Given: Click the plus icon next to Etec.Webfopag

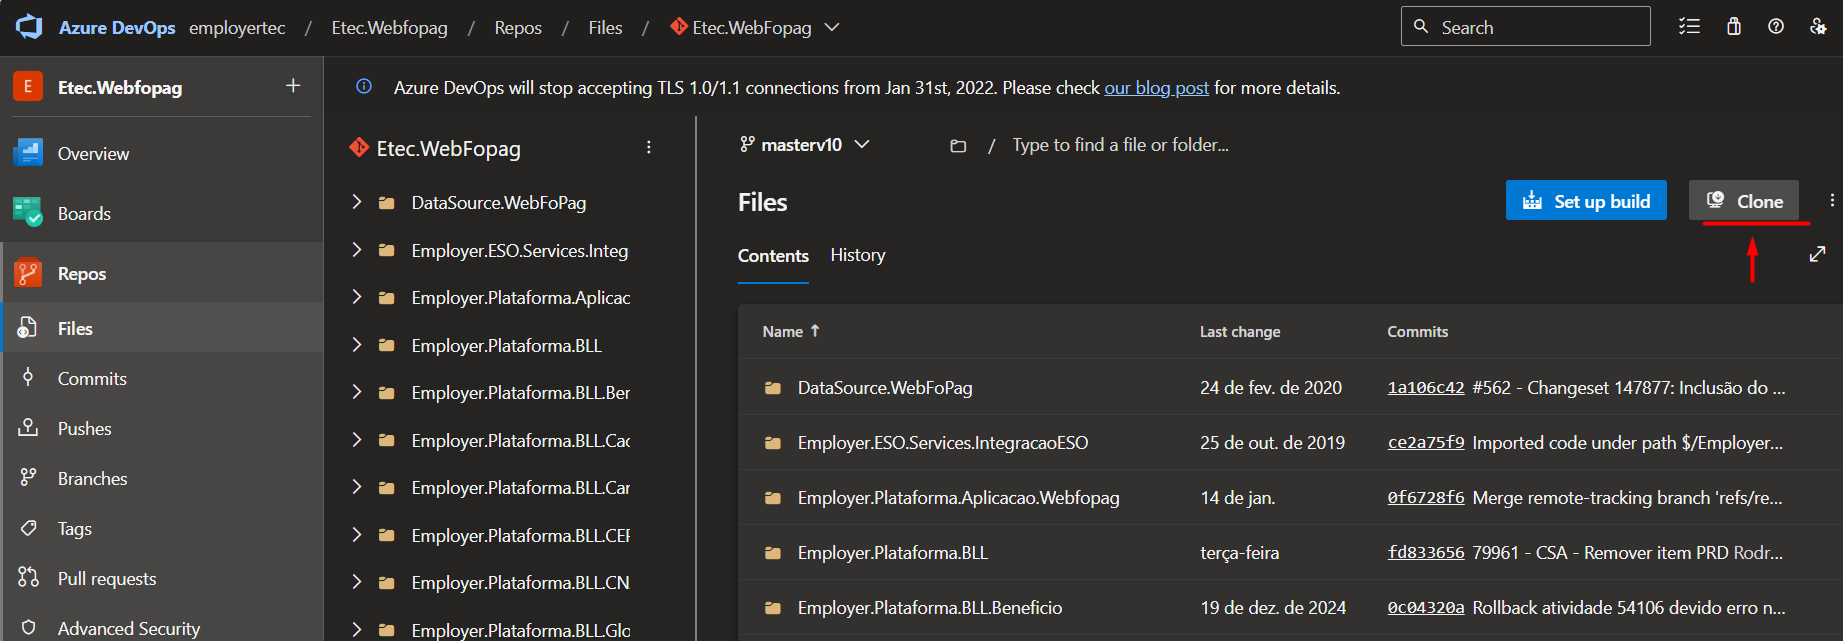Looking at the screenshot, I should (293, 86).
